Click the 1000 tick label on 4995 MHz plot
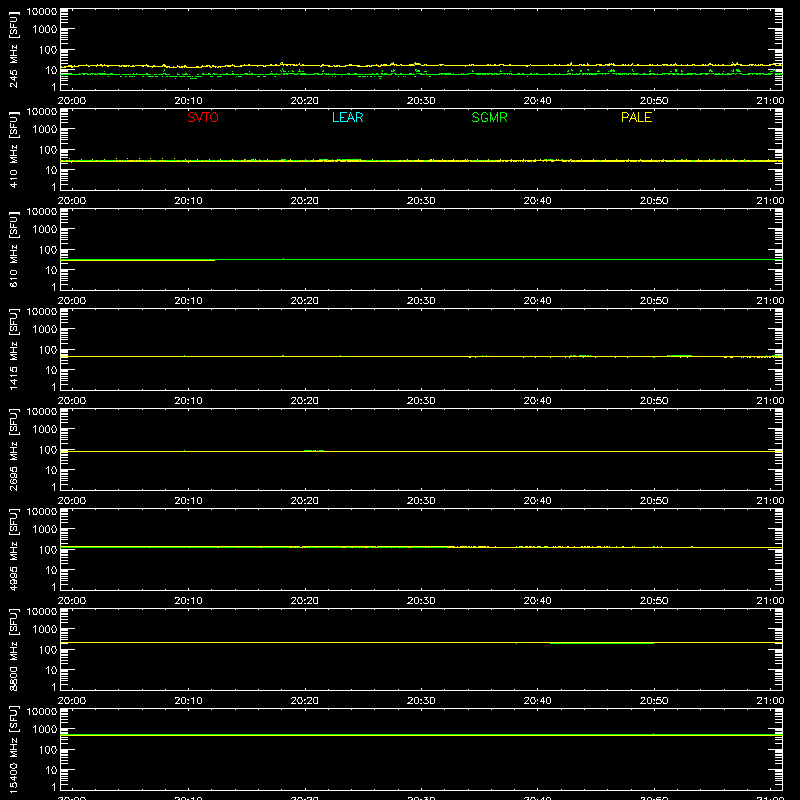Screen dimensions: 800x800 click(x=45, y=530)
